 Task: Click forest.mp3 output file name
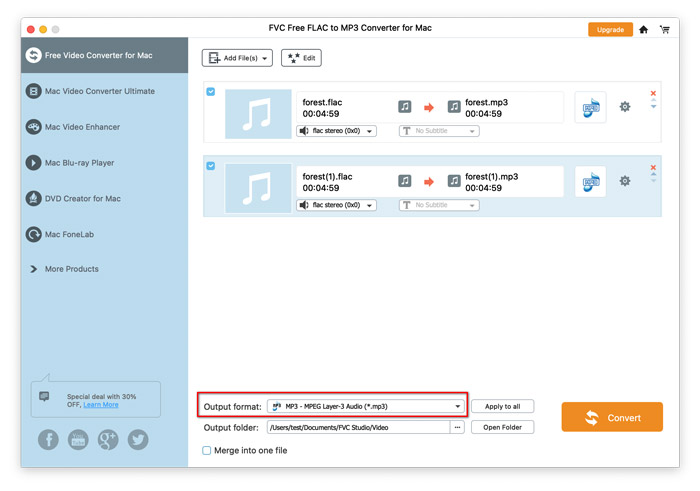click(487, 102)
